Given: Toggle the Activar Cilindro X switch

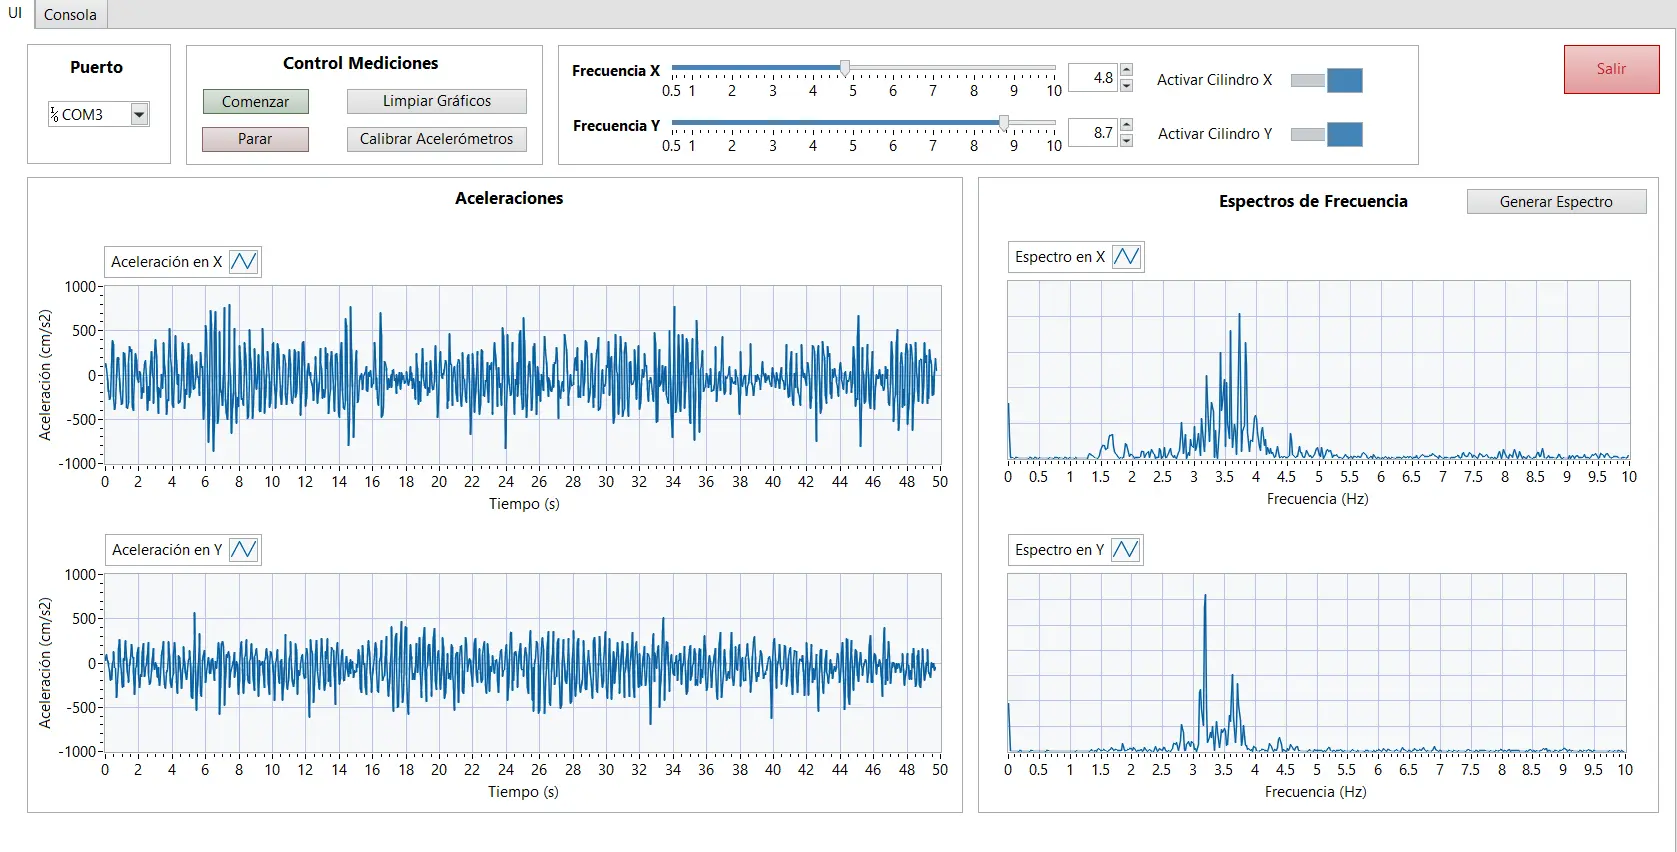Looking at the screenshot, I should coord(1326,80).
